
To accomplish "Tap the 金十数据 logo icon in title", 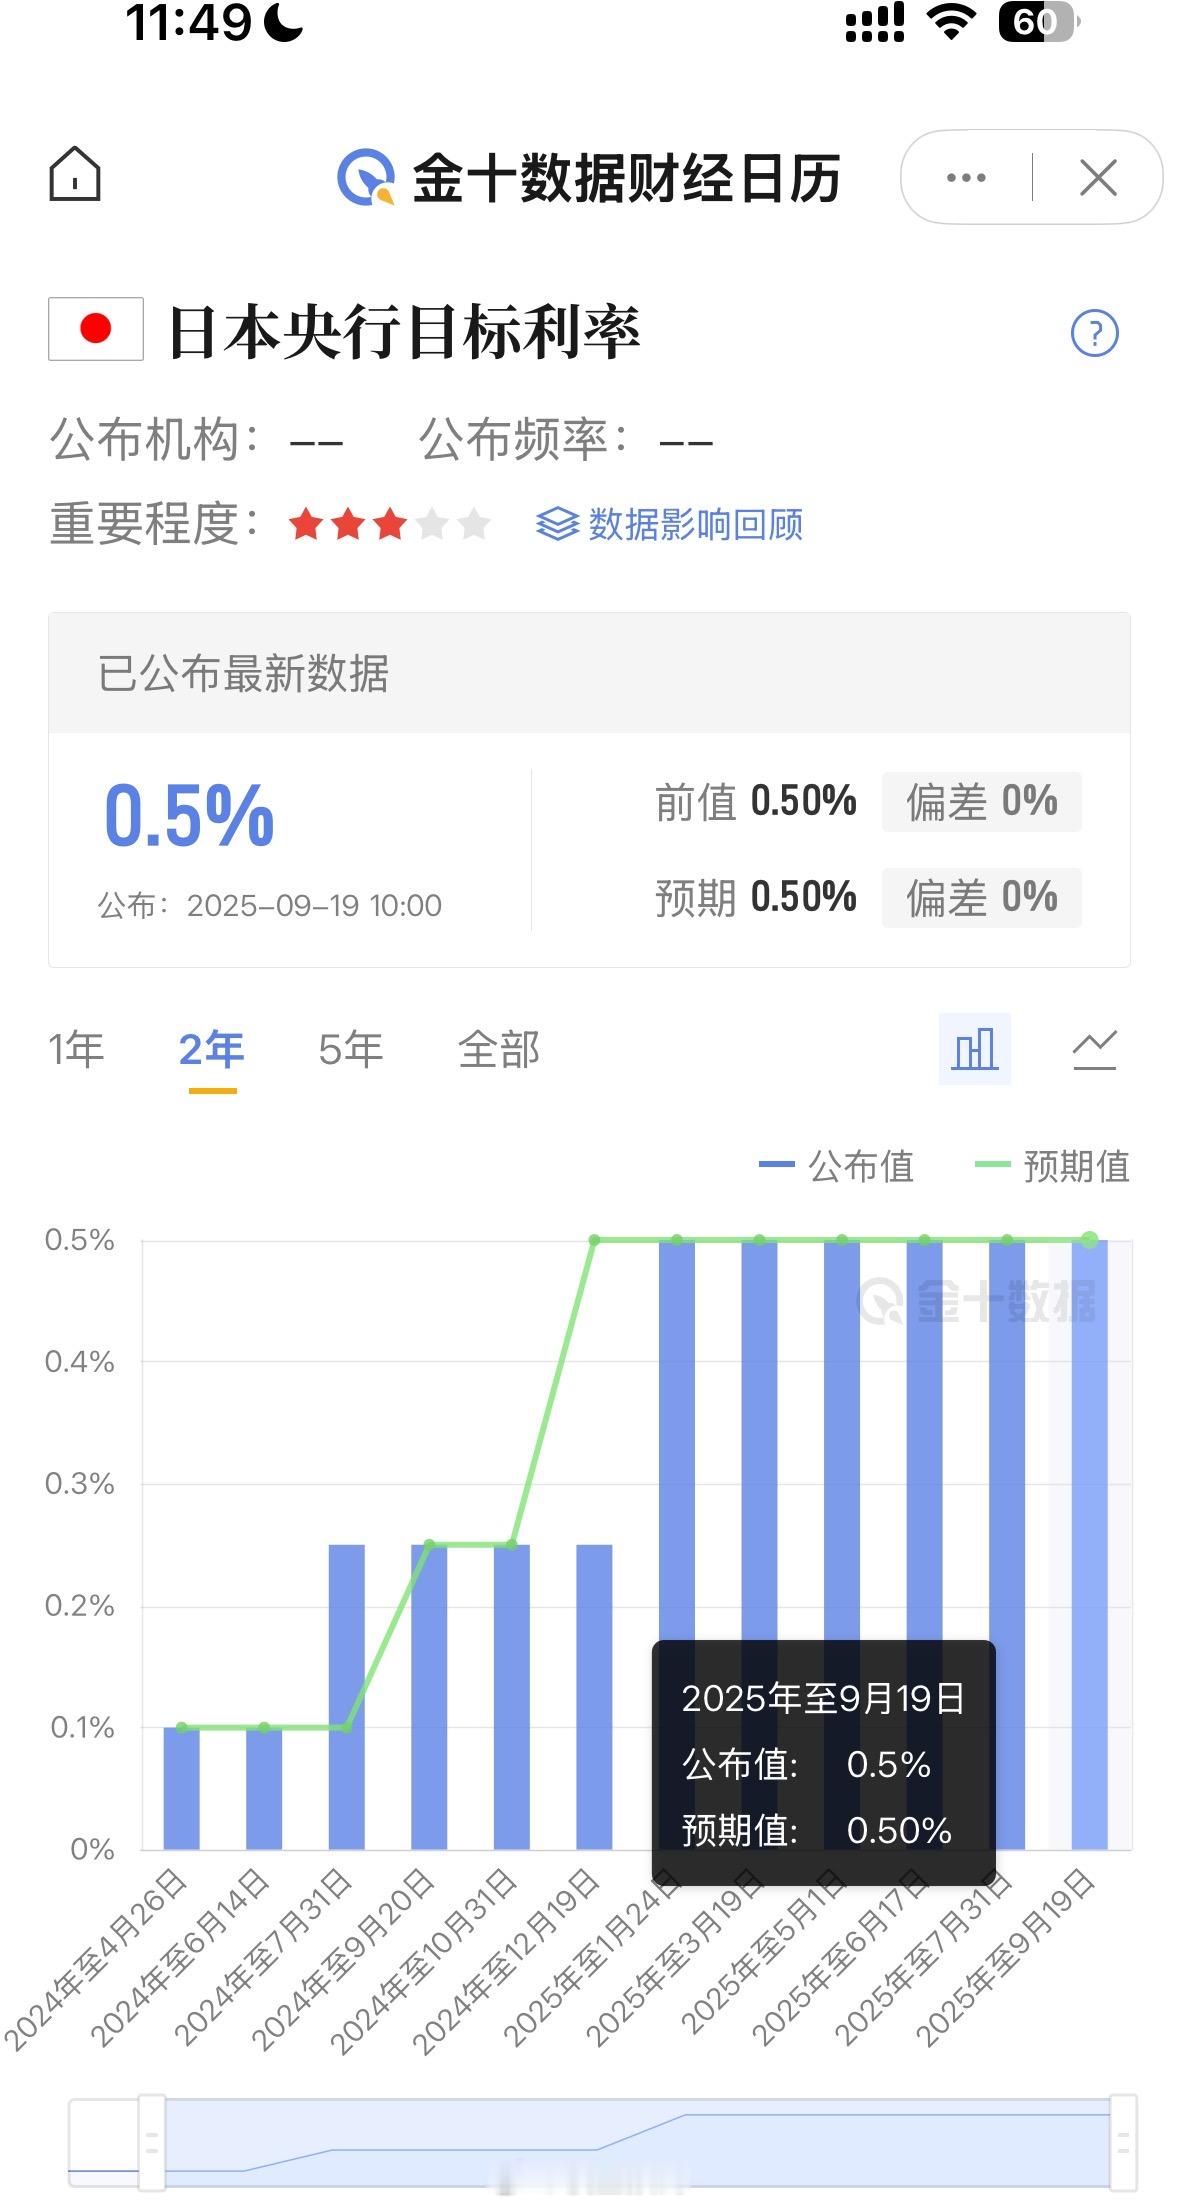I will click(x=366, y=178).
